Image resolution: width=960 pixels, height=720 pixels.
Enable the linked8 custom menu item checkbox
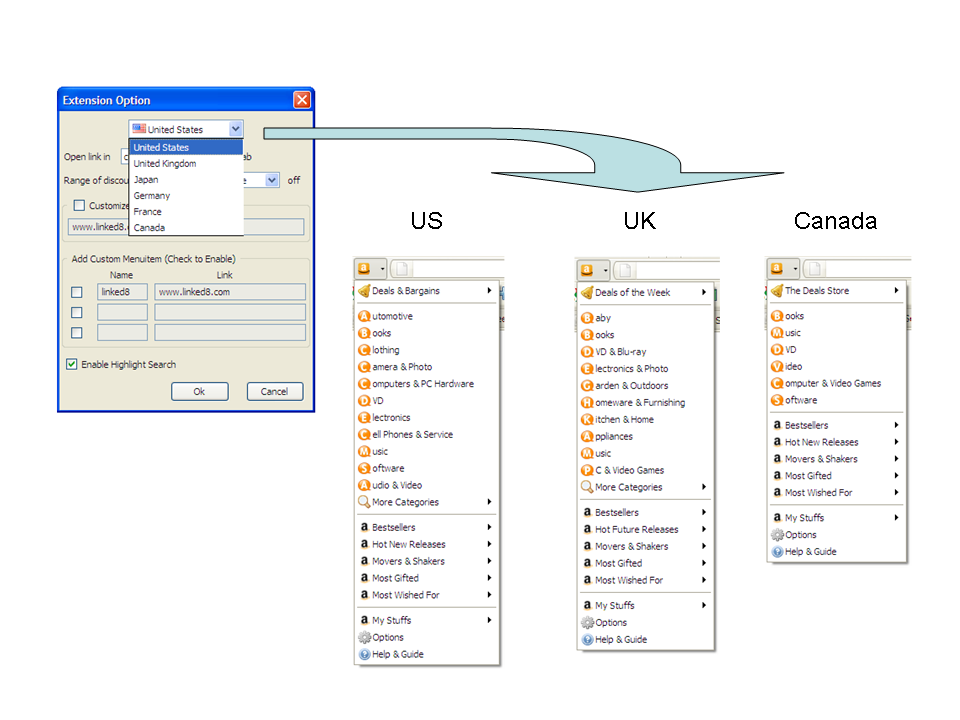pyautogui.click(x=77, y=292)
